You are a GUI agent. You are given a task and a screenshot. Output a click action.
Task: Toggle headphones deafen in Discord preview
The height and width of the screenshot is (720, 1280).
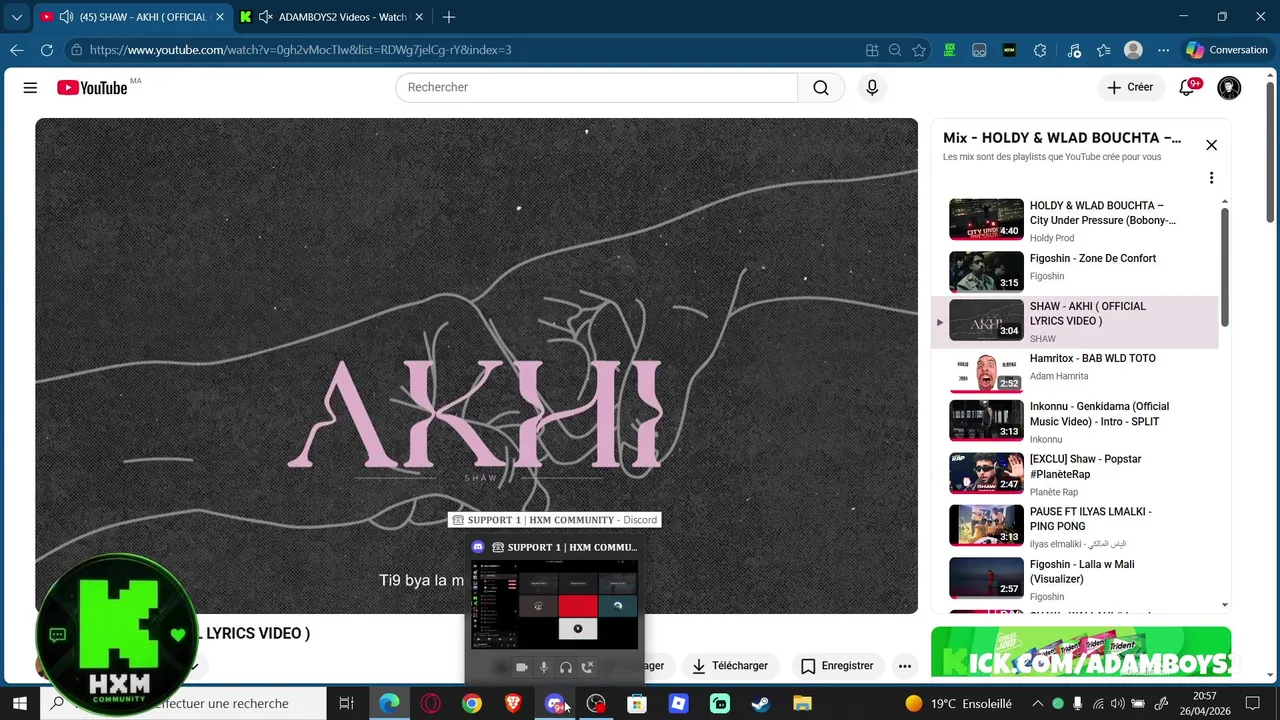click(x=566, y=667)
